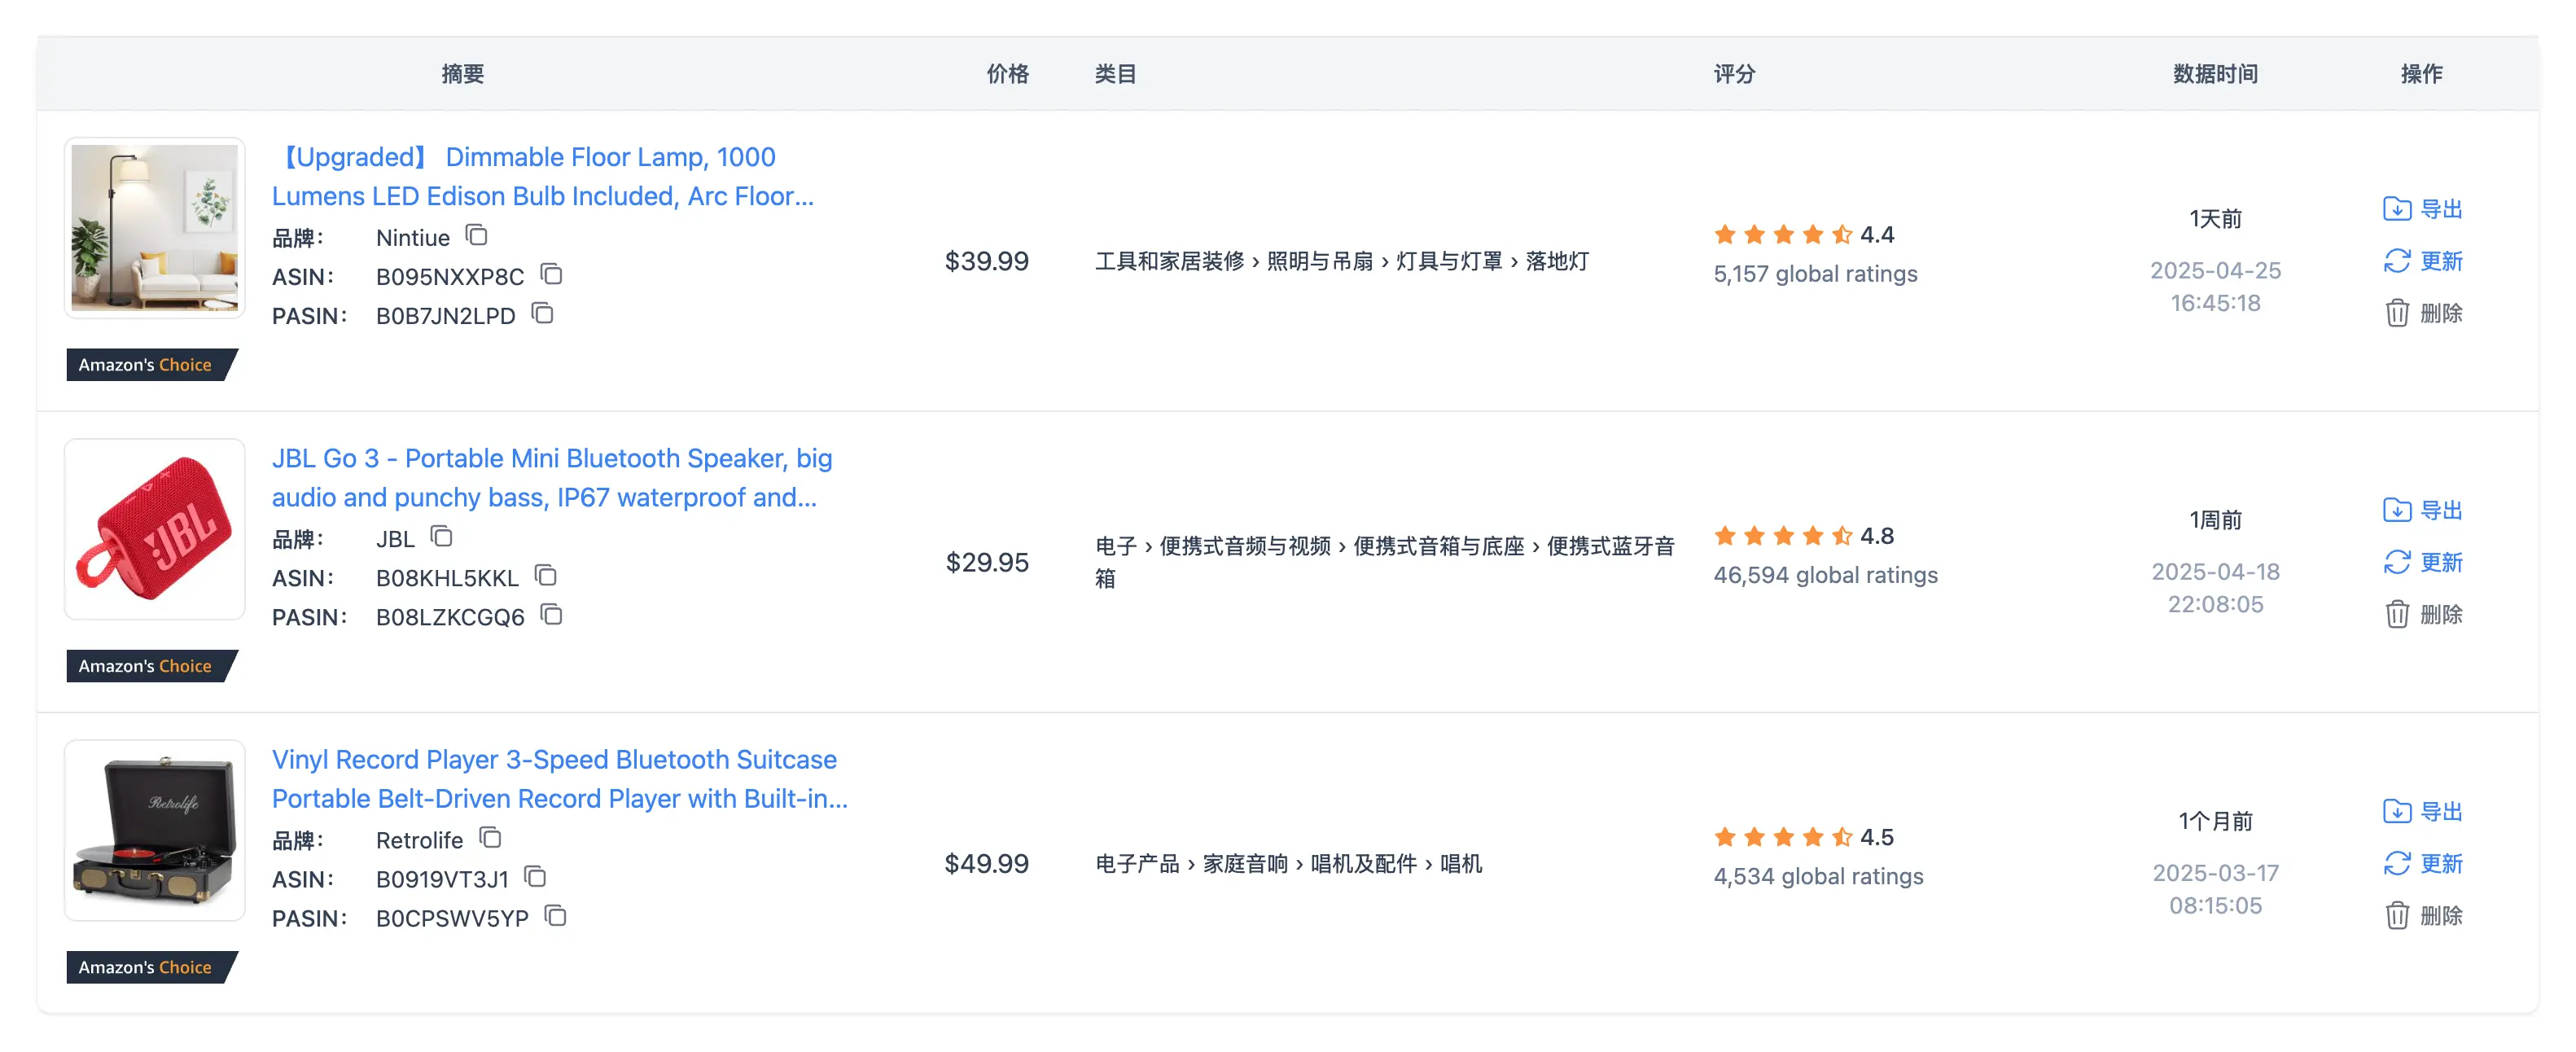The height and width of the screenshot is (1052, 2576).
Task: View the floor lamp product thumbnail
Action: pos(155,228)
